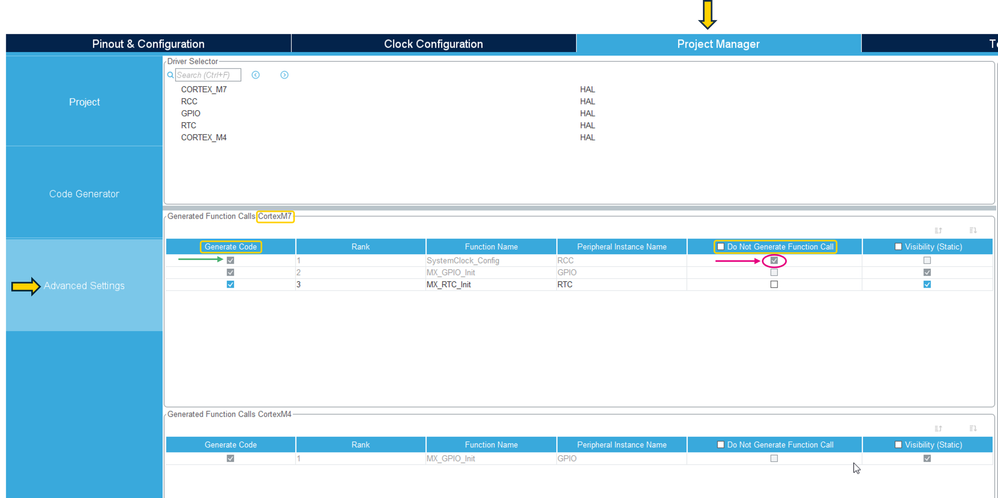This screenshot has width=998, height=498.
Task: Click GPIO peripheral cell in CortexM7 table
Action: [x=622, y=273]
